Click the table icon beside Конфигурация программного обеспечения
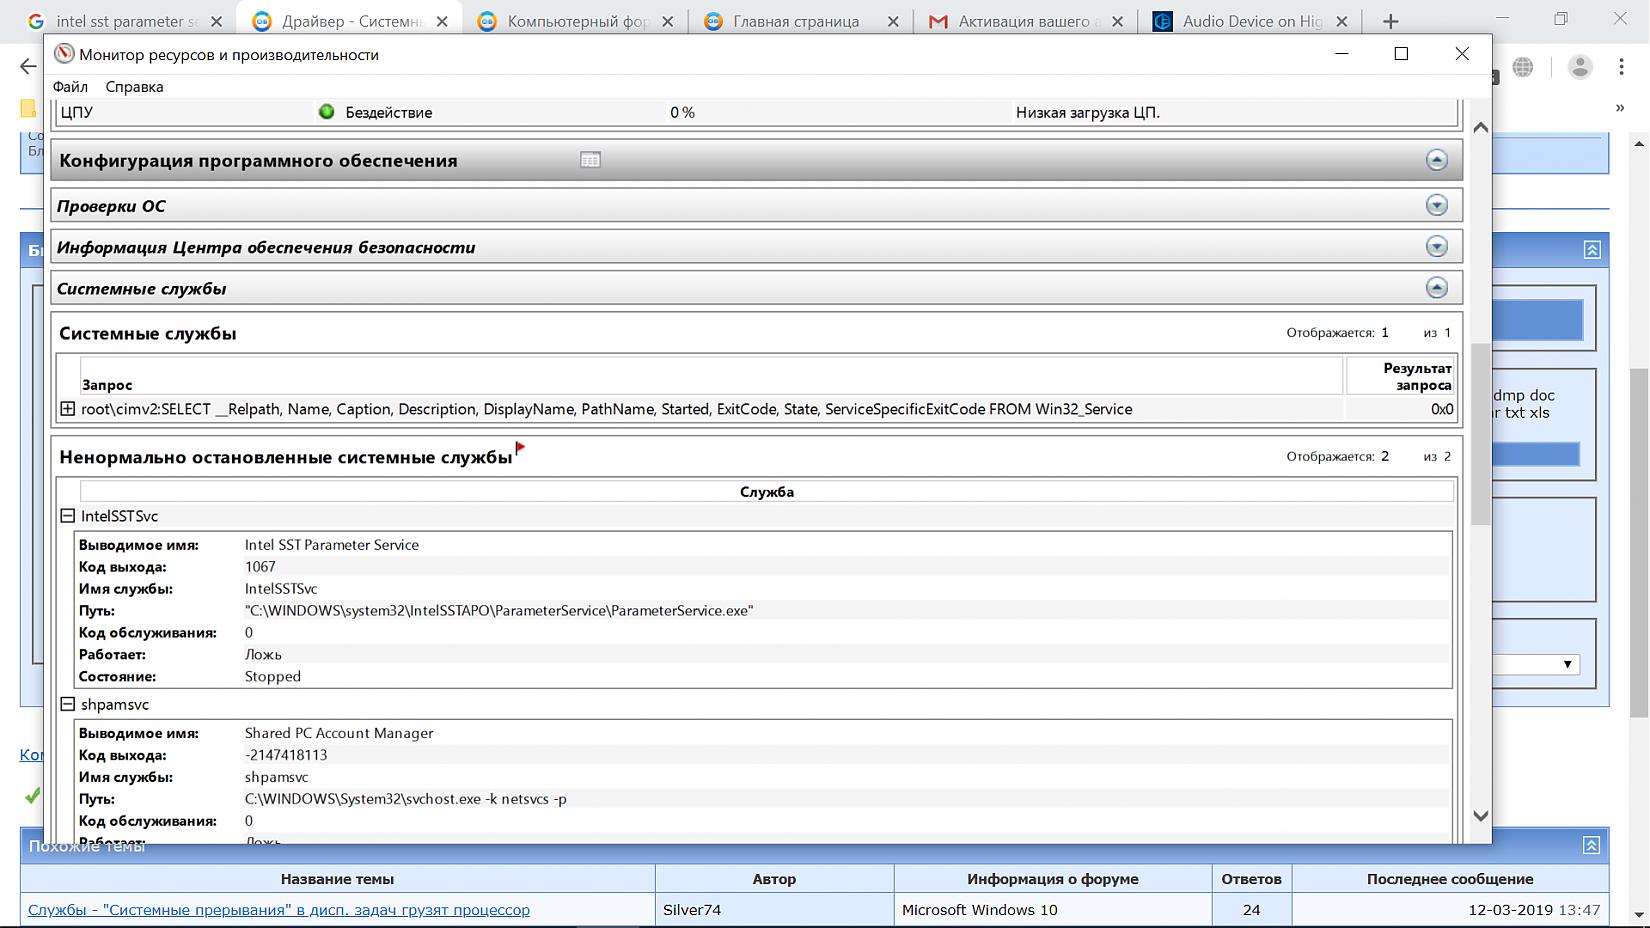The height and width of the screenshot is (928, 1650). [x=590, y=160]
